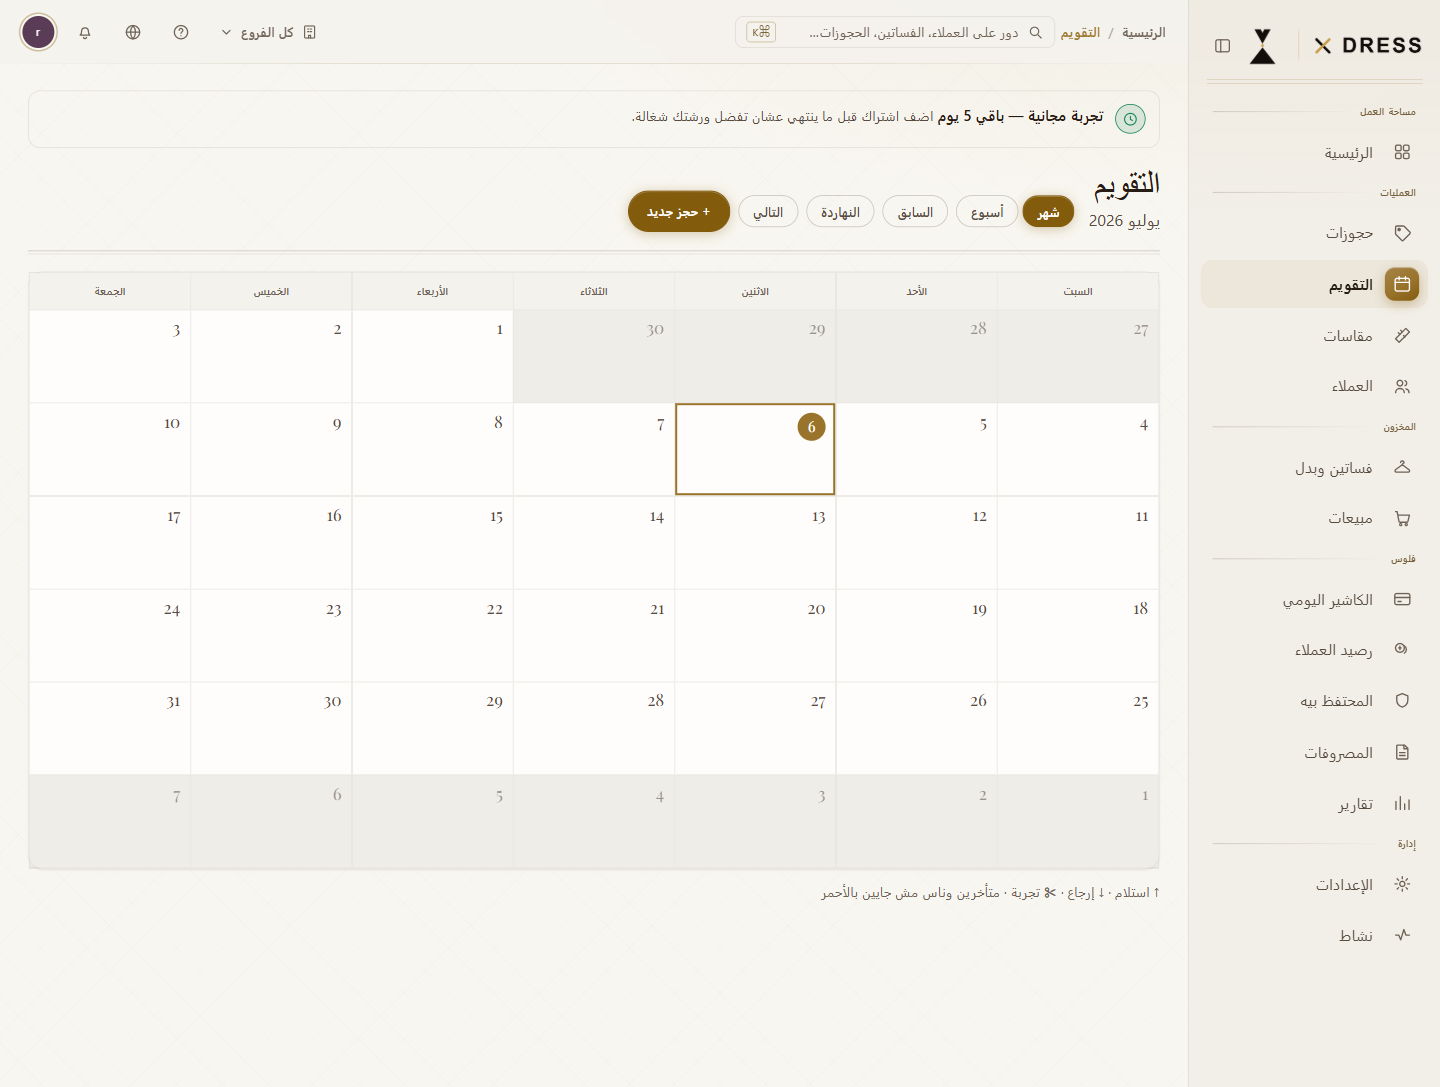Click the K keyboard shortcut badge
1440x1087 pixels.
(761, 32)
